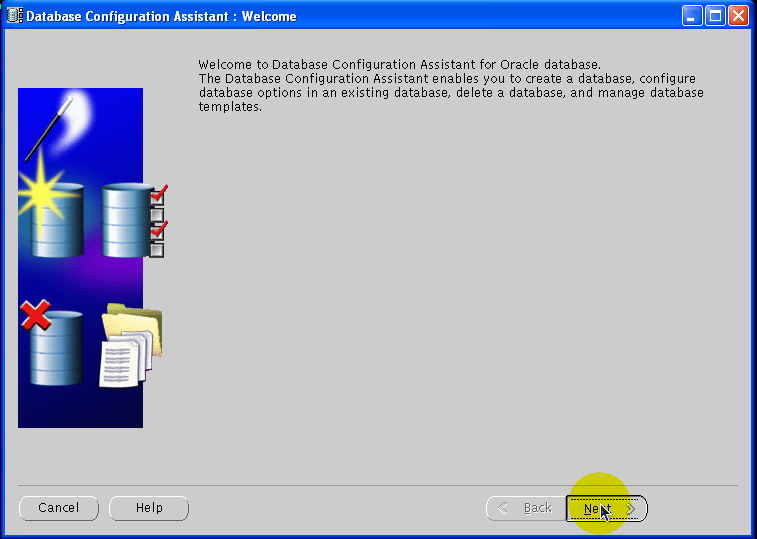Click the grayed-out Back button

[x=526, y=508]
